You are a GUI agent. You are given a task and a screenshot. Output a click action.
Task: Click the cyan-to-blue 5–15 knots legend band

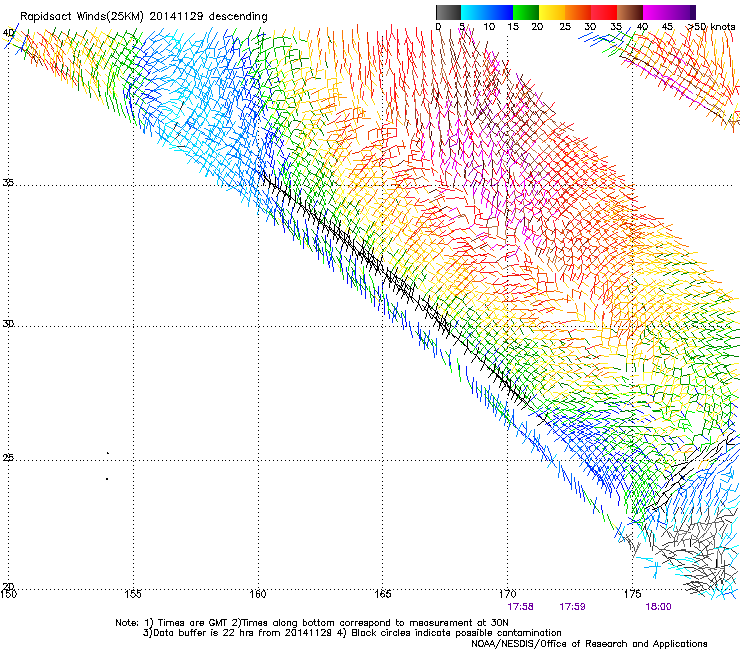(x=487, y=12)
